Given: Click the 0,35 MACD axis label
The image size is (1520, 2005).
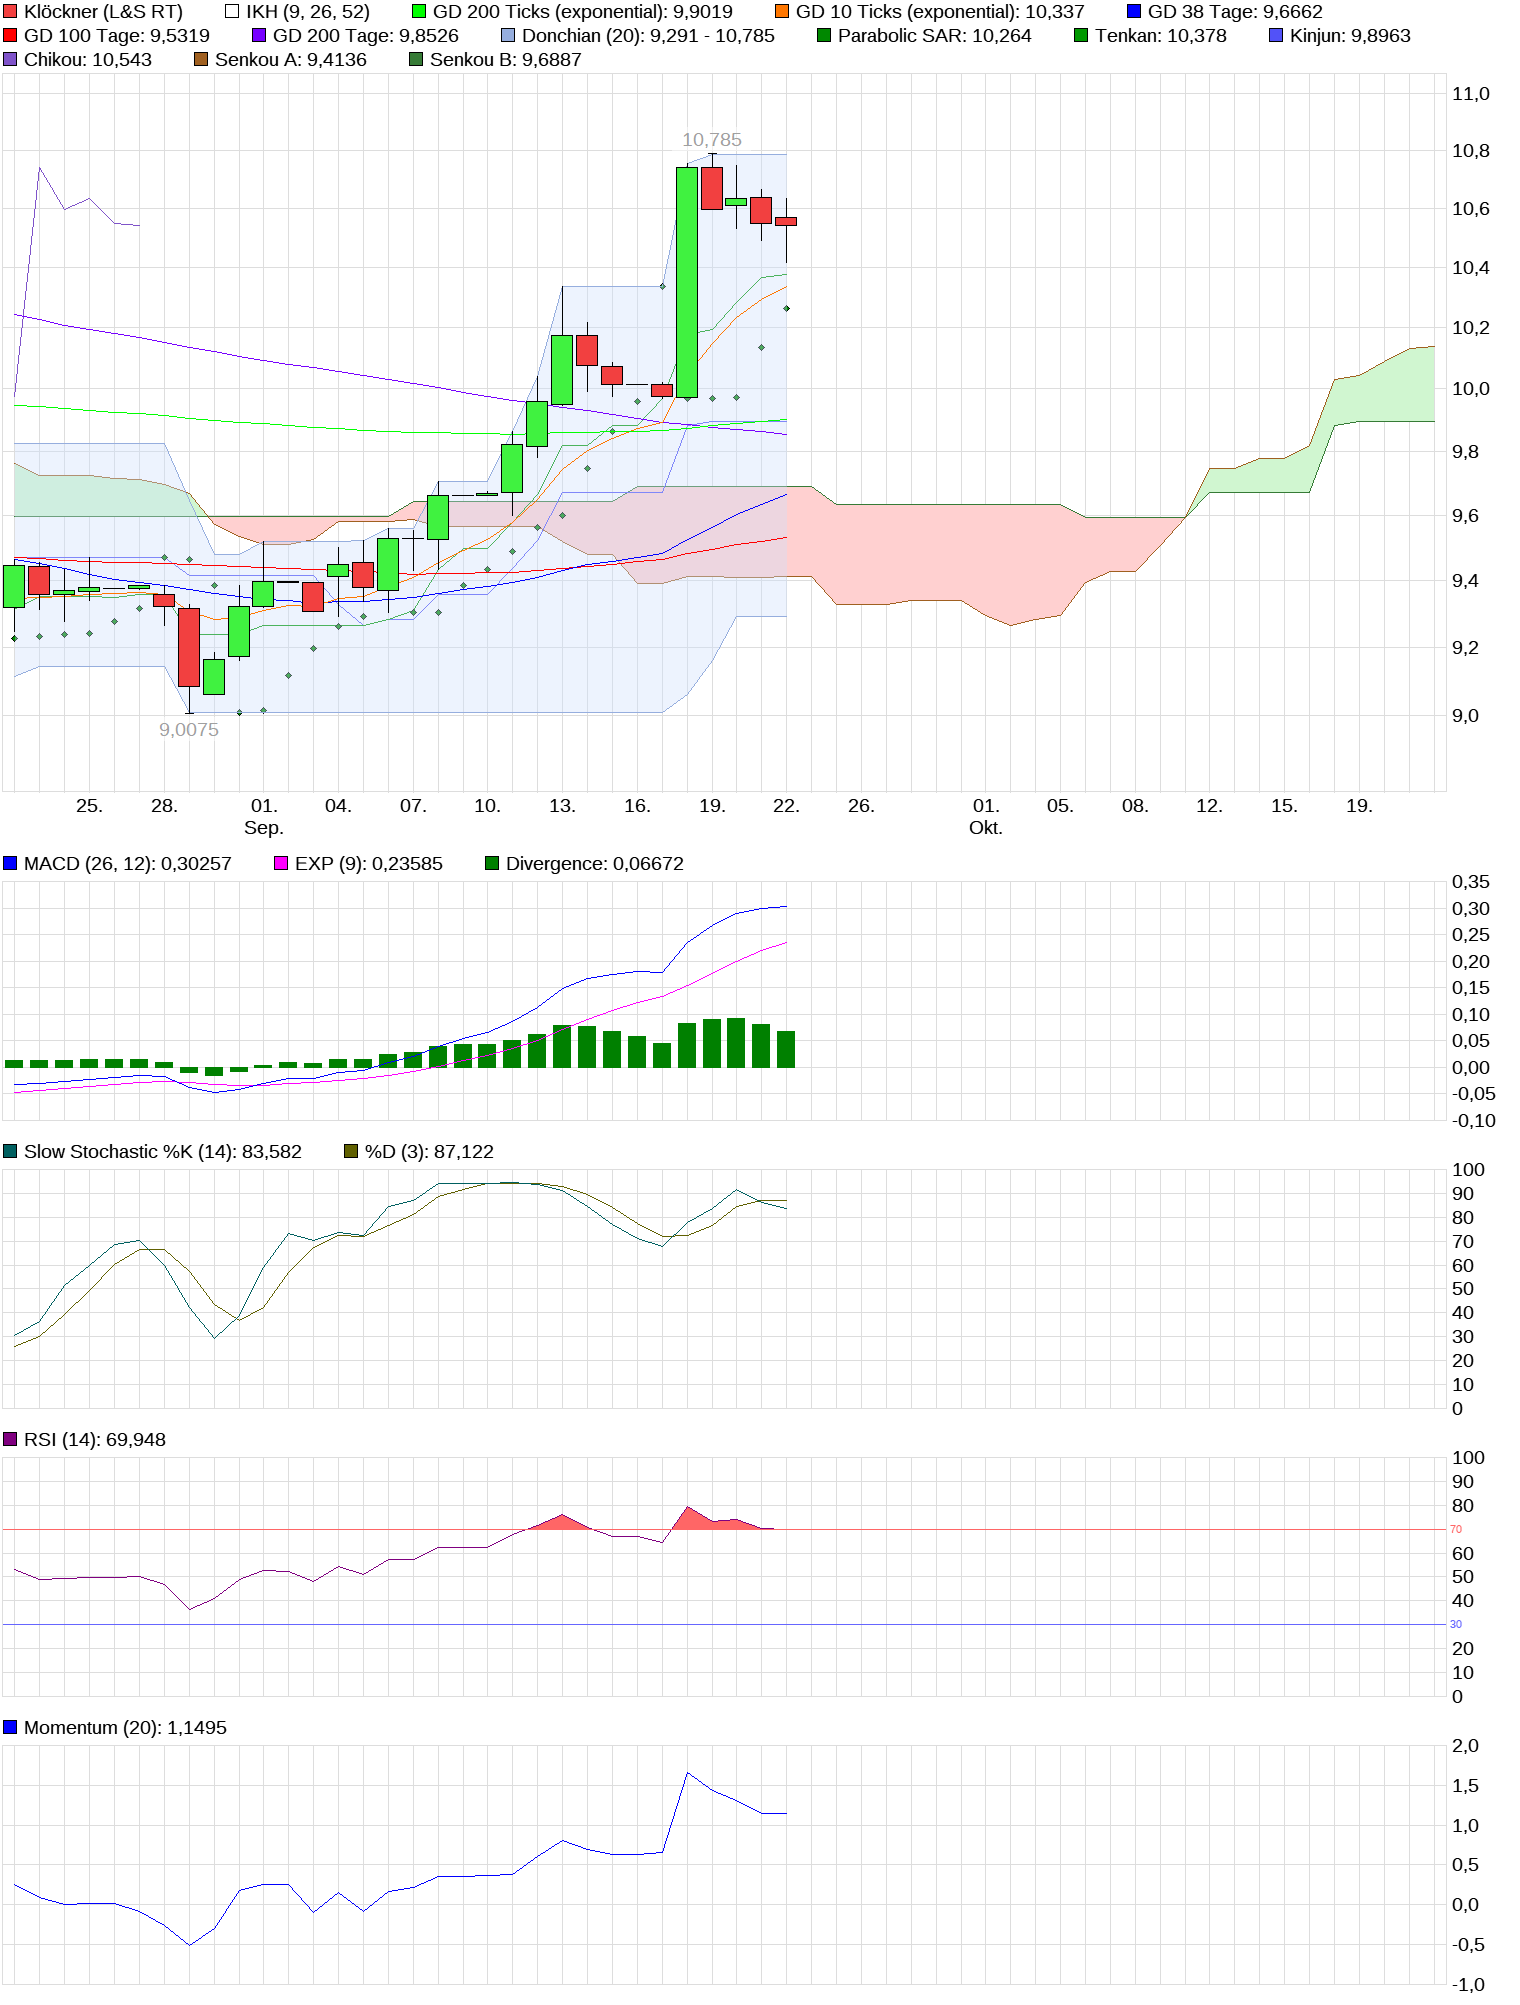Looking at the screenshot, I should [1470, 882].
